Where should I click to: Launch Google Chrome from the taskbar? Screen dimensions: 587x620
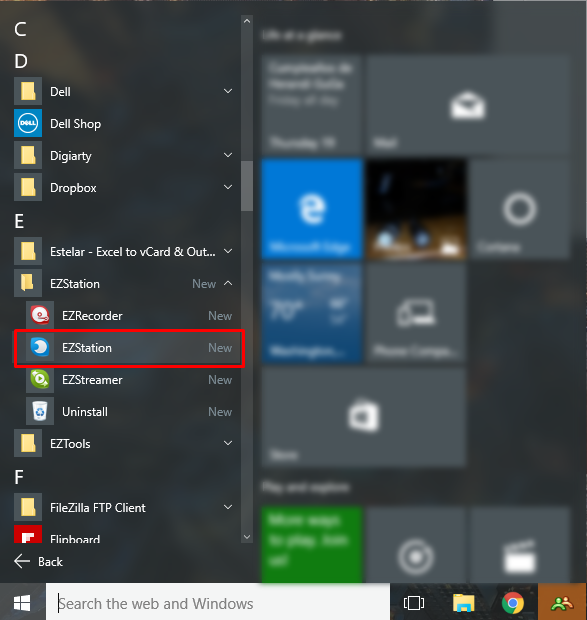(513, 603)
